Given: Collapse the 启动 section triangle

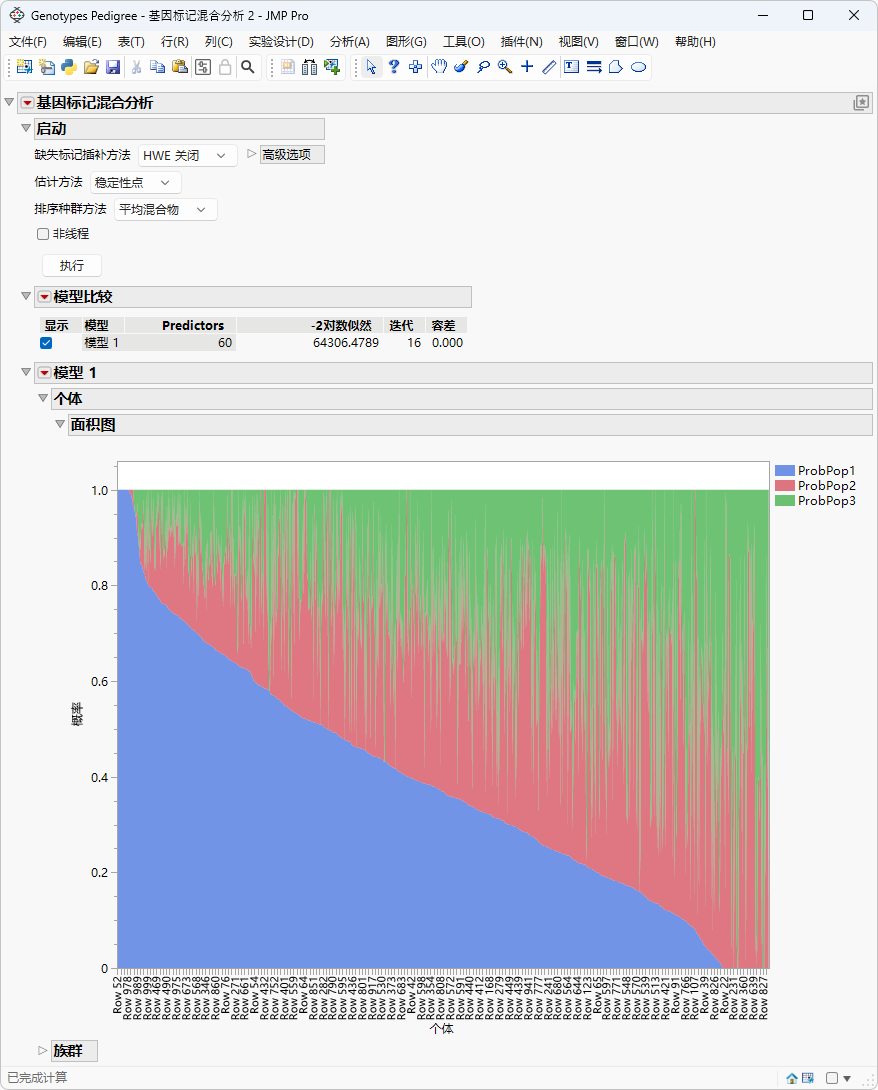Looking at the screenshot, I should tap(26, 128).
